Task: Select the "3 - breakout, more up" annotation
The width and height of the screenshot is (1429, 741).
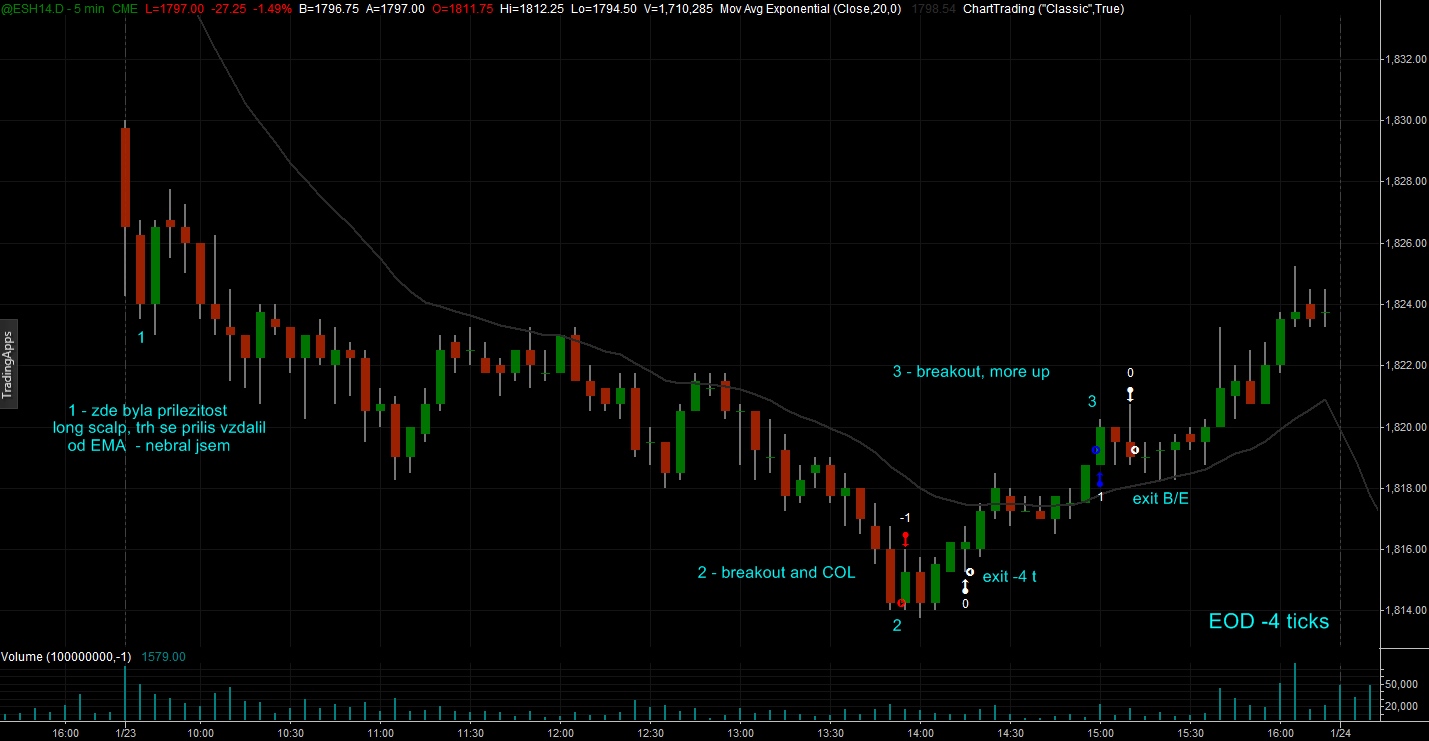Action: coord(971,372)
